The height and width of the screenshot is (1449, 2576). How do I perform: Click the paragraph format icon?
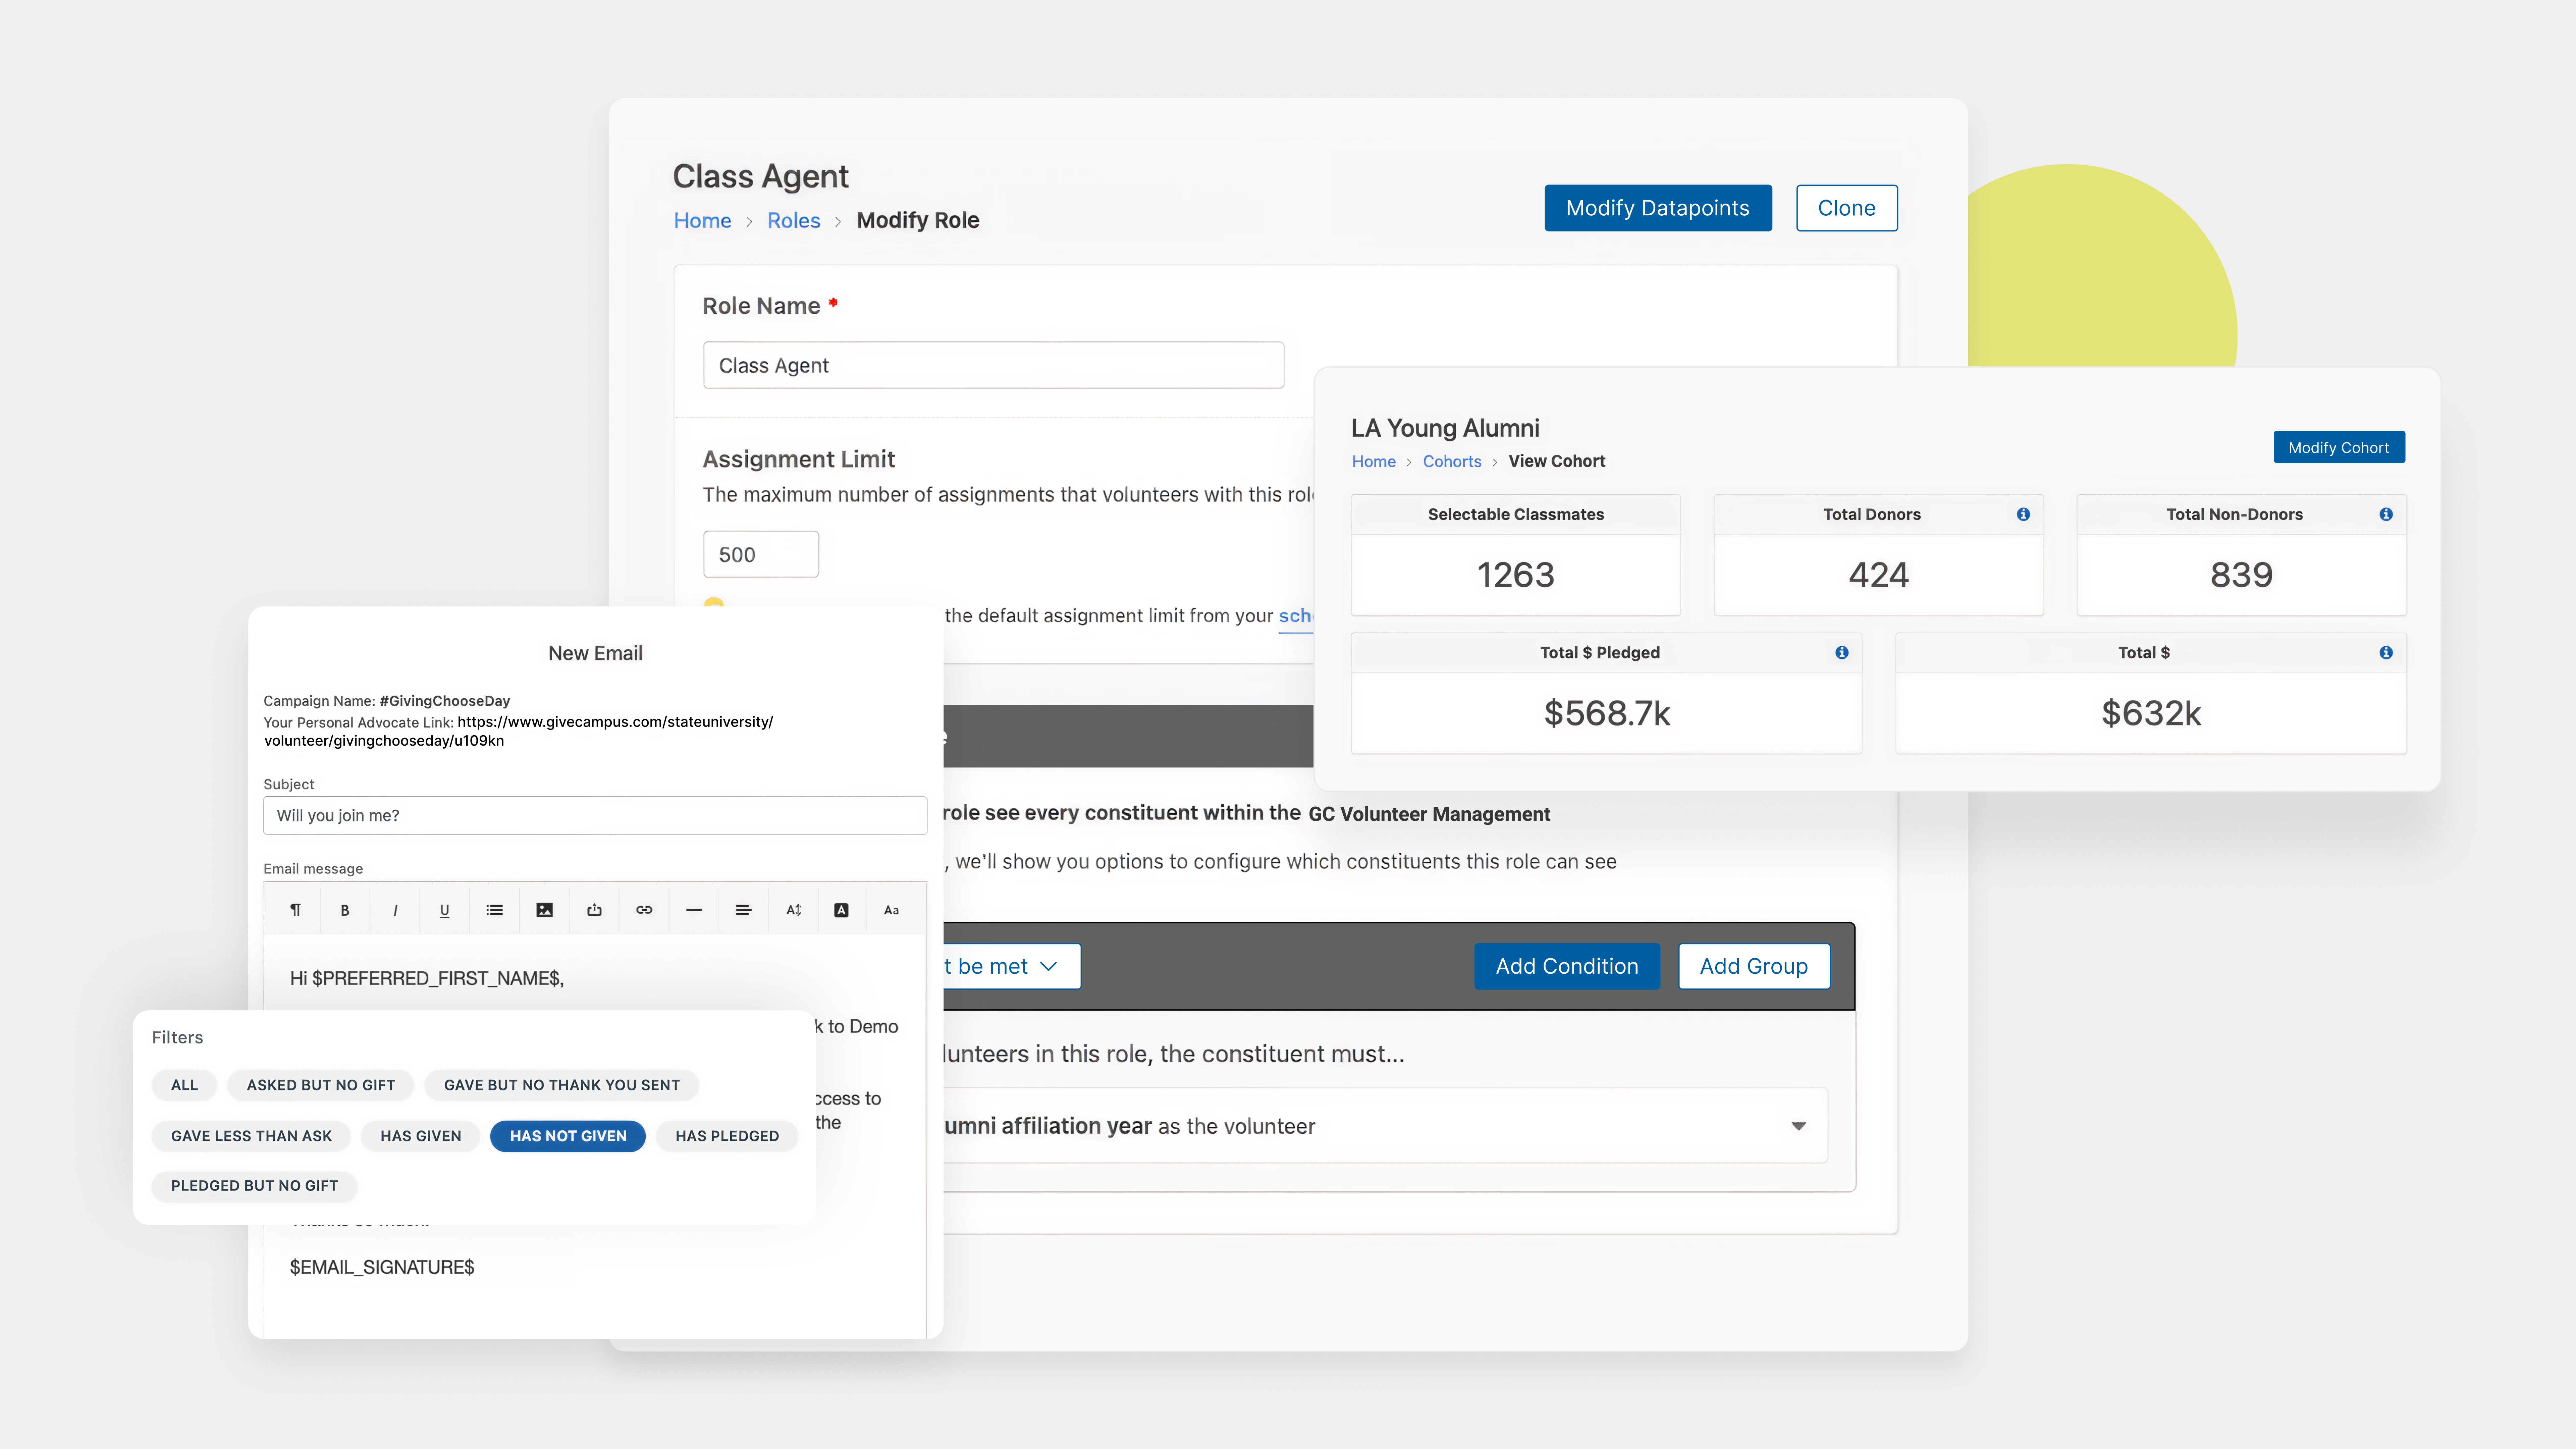[295, 910]
